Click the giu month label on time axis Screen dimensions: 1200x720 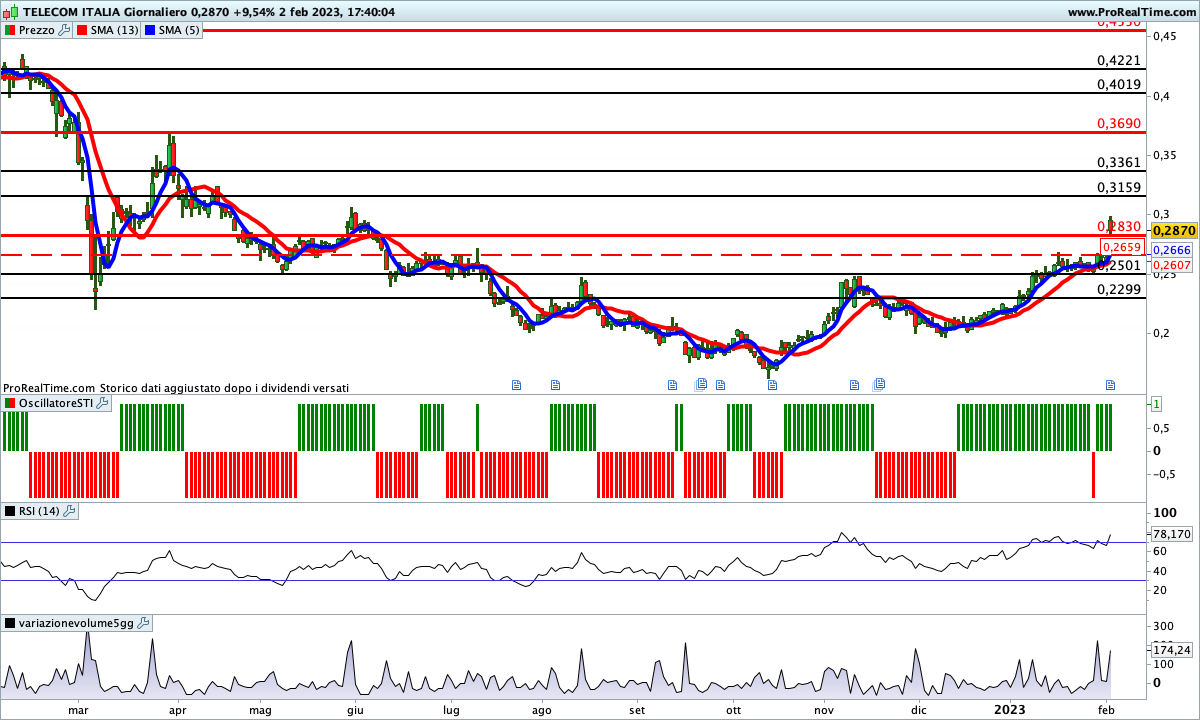point(353,709)
